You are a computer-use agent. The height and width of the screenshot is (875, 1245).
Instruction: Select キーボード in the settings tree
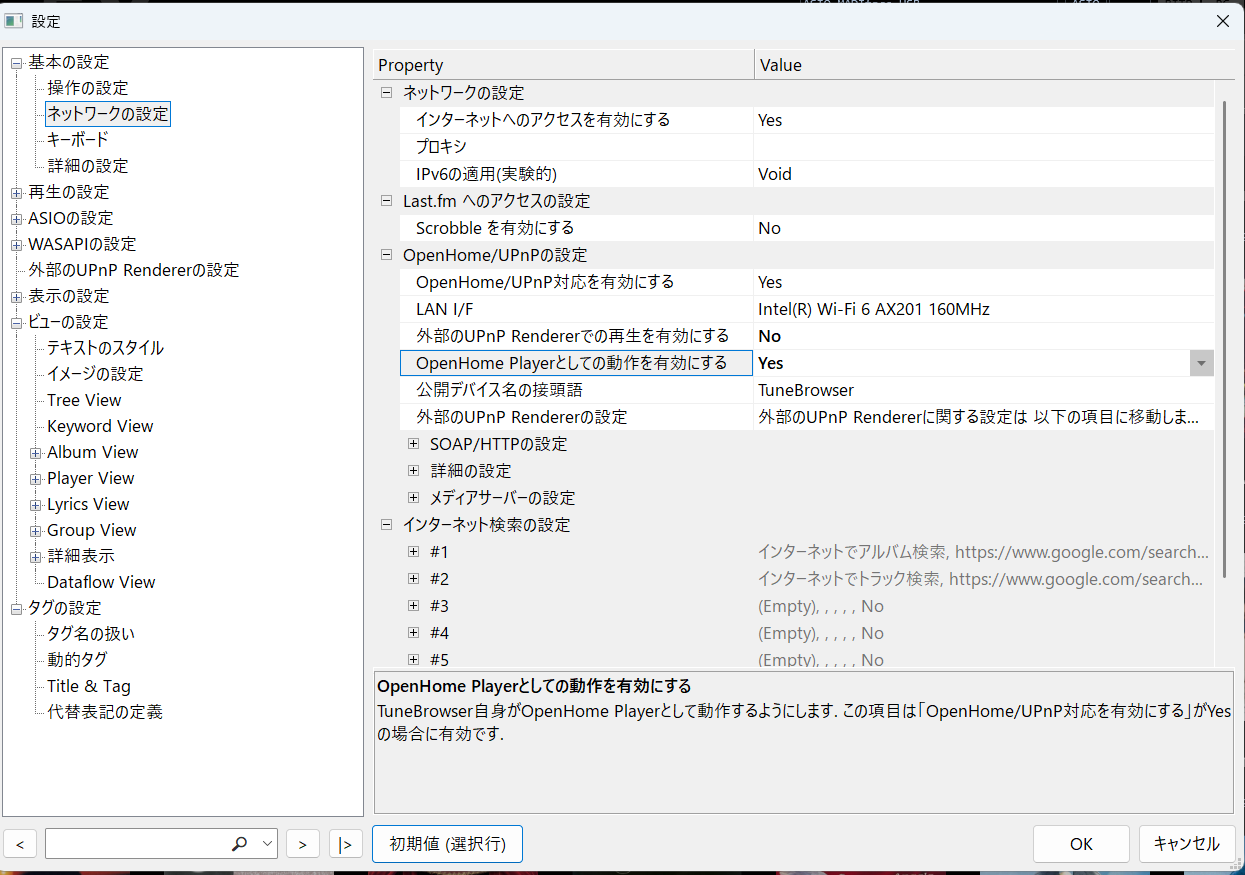[x=77, y=140]
